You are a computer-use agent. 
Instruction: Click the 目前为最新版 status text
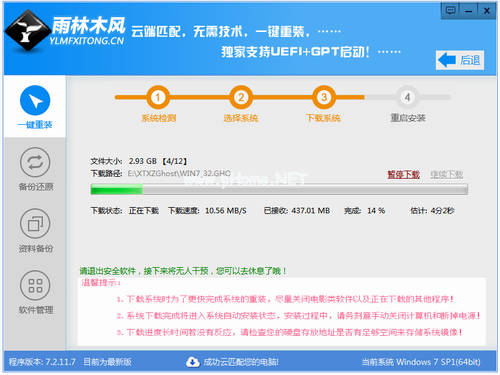coord(107,362)
